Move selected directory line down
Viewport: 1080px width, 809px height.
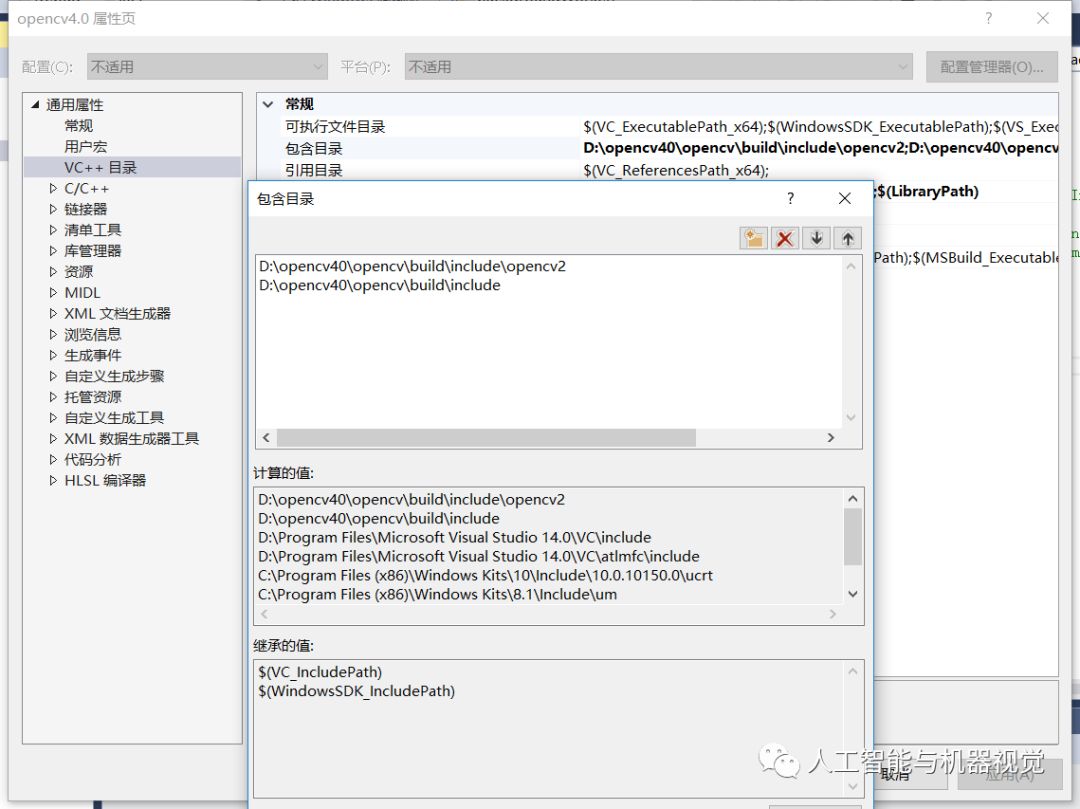point(816,239)
